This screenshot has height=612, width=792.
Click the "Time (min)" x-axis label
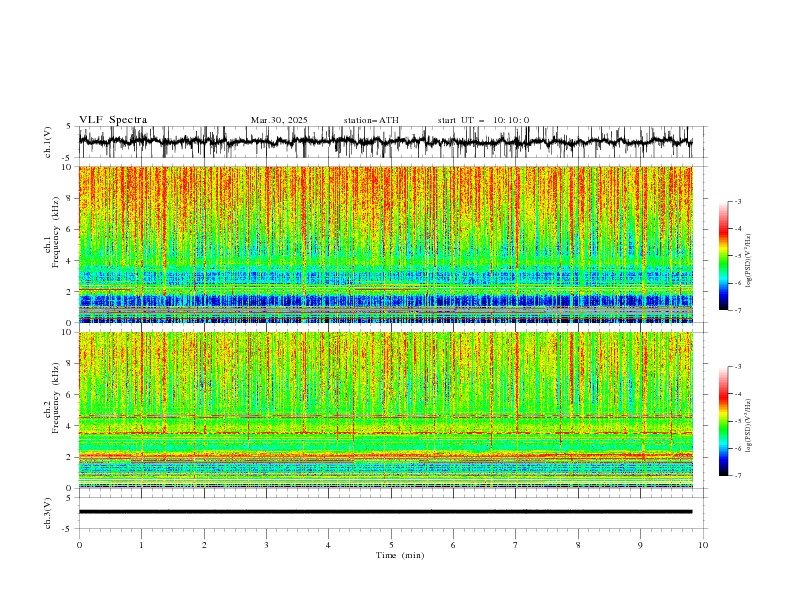(x=400, y=555)
